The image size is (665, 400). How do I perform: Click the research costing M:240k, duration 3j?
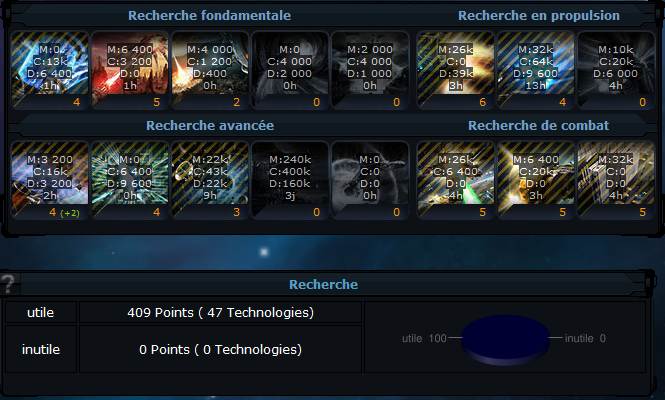tap(290, 180)
